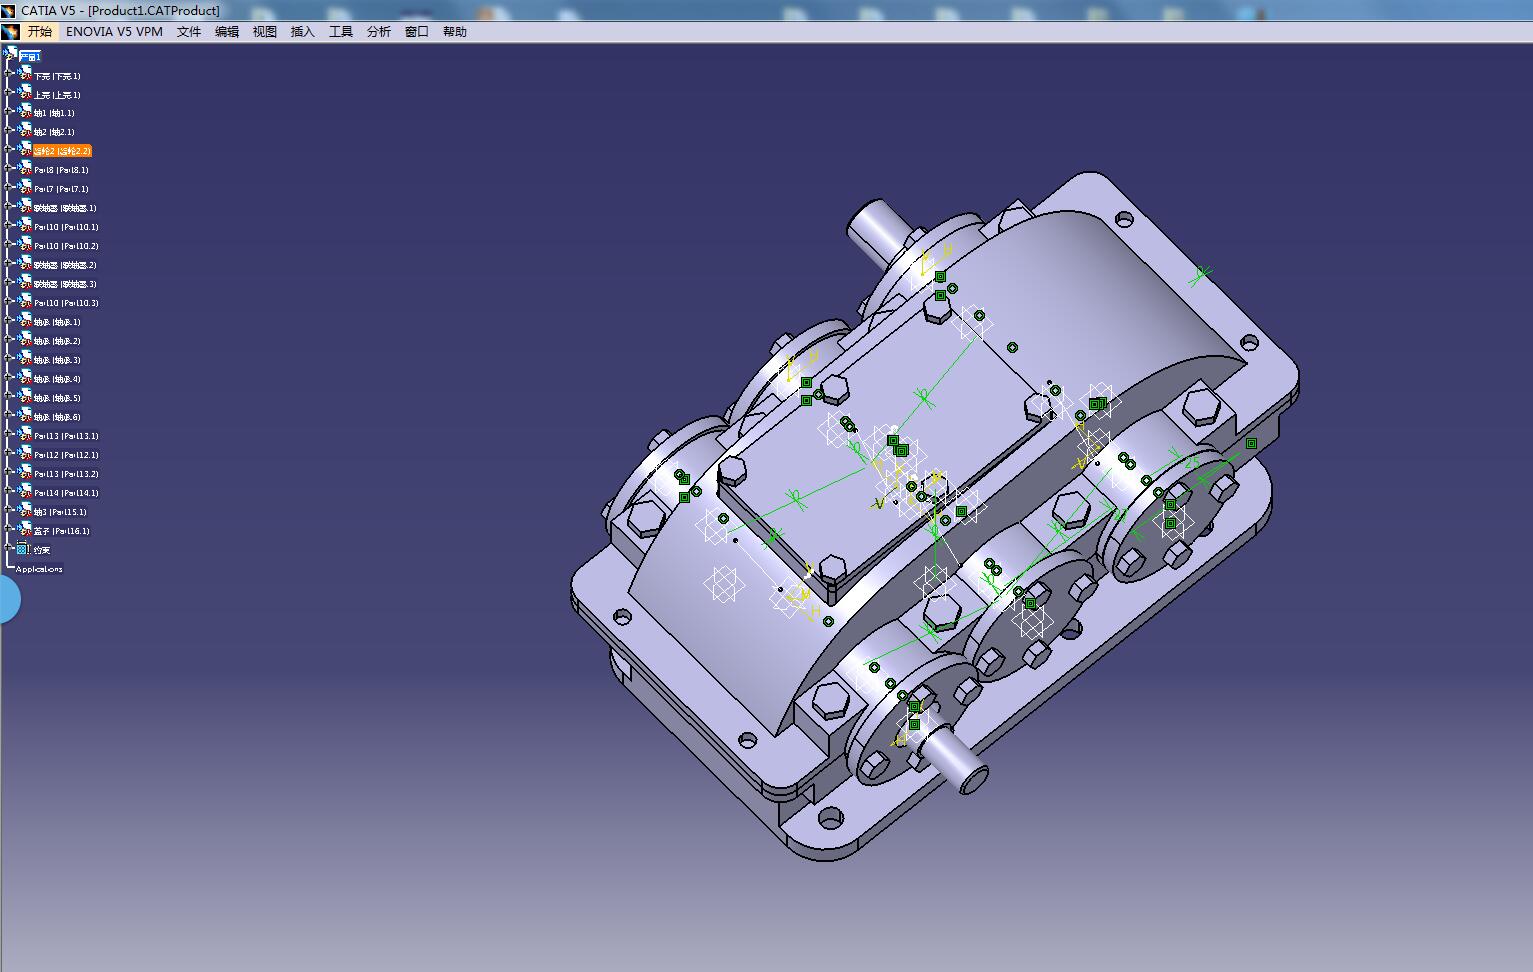Select the first 联轴器 coupling part icon
Screen dimensions: 1533x972
(25, 208)
